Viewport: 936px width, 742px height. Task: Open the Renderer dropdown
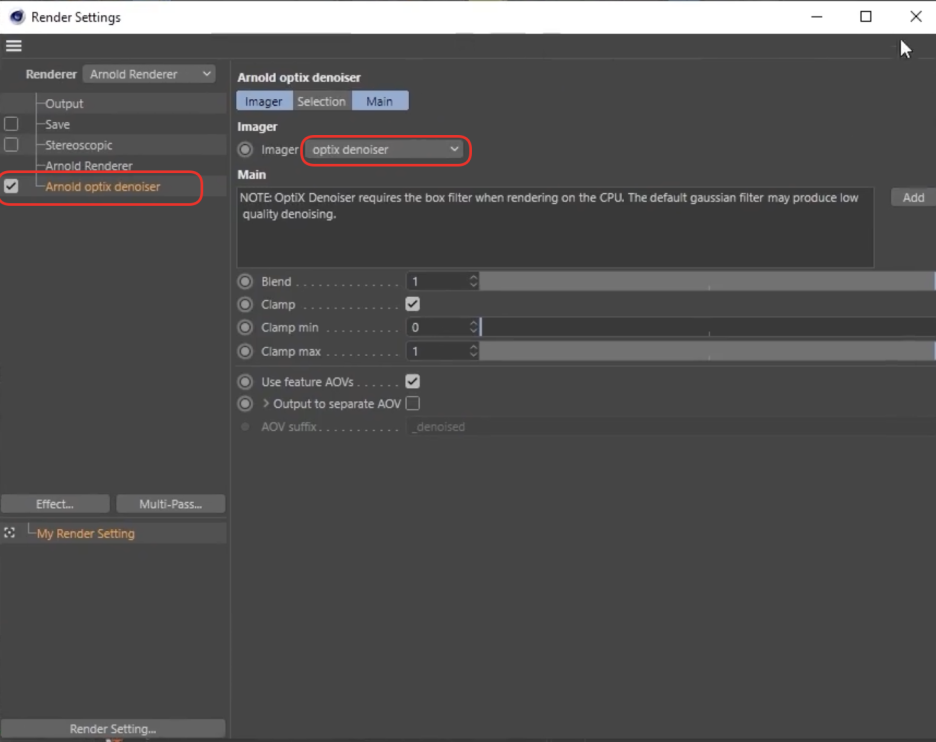[x=149, y=74]
